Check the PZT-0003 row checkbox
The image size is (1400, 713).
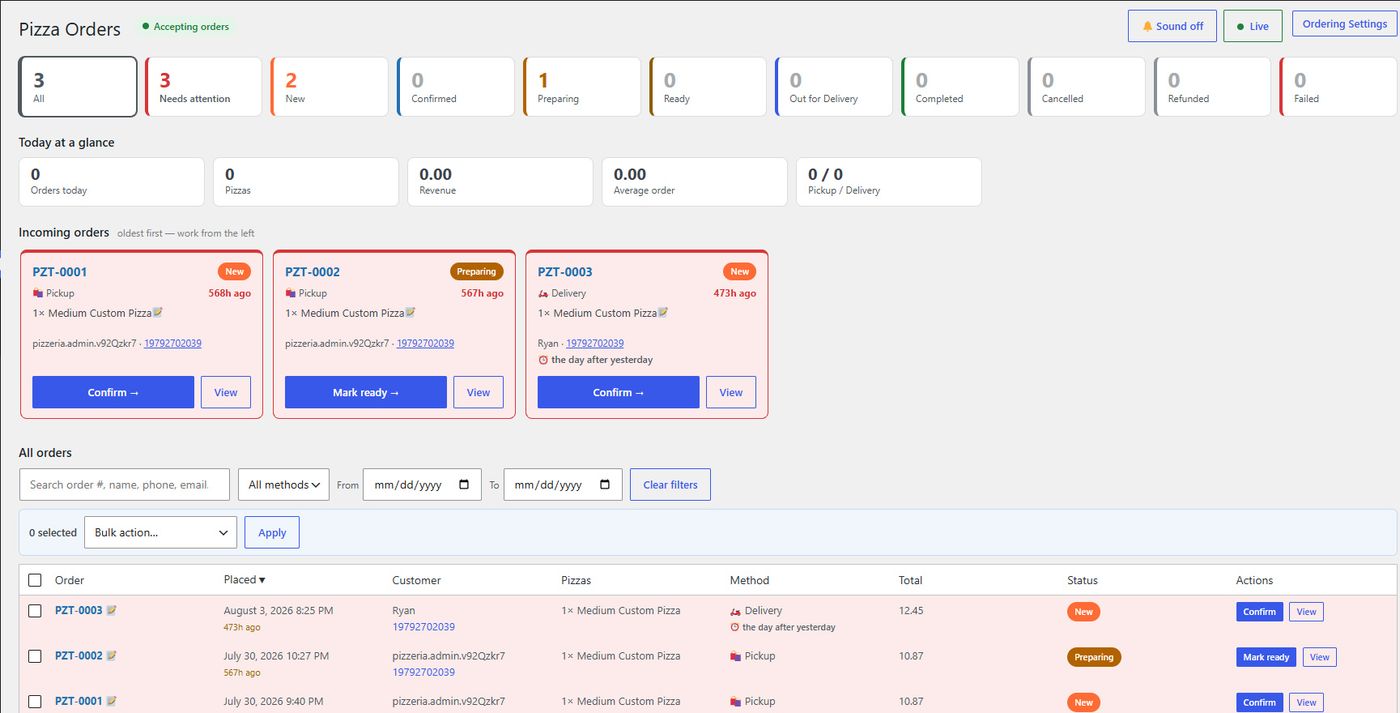click(x=35, y=611)
